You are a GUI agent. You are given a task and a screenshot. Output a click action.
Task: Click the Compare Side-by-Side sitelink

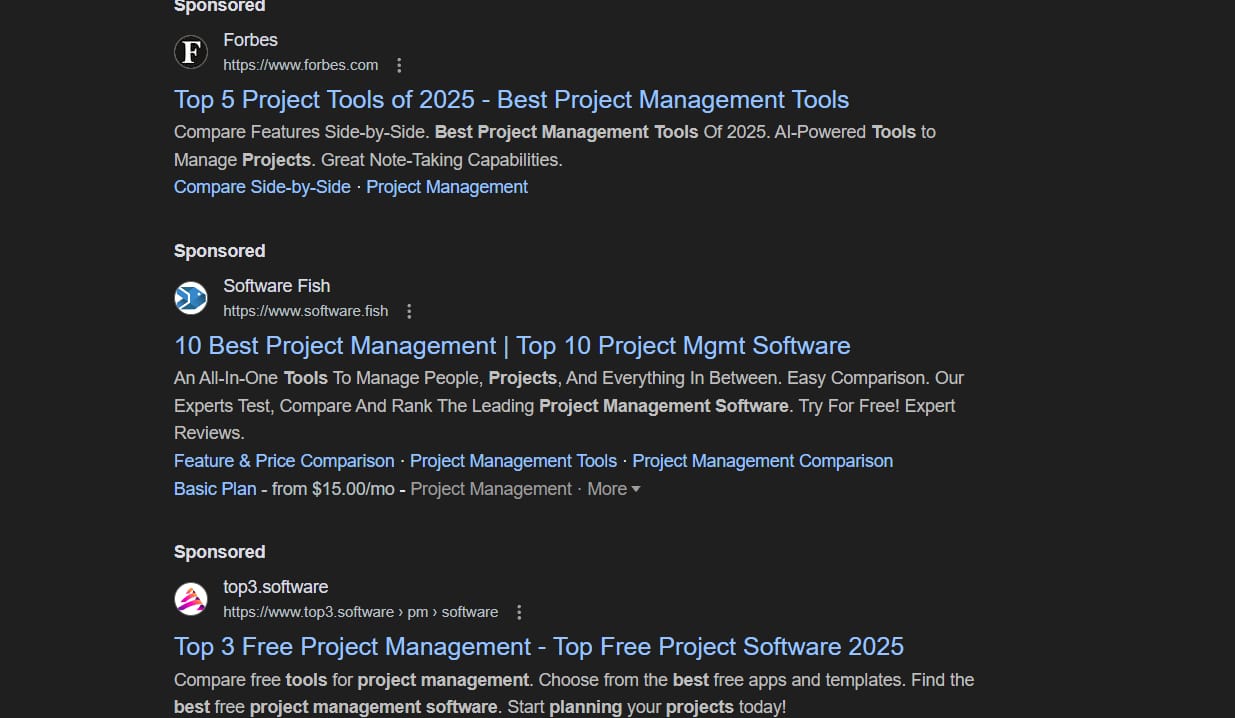pyautogui.click(x=262, y=187)
